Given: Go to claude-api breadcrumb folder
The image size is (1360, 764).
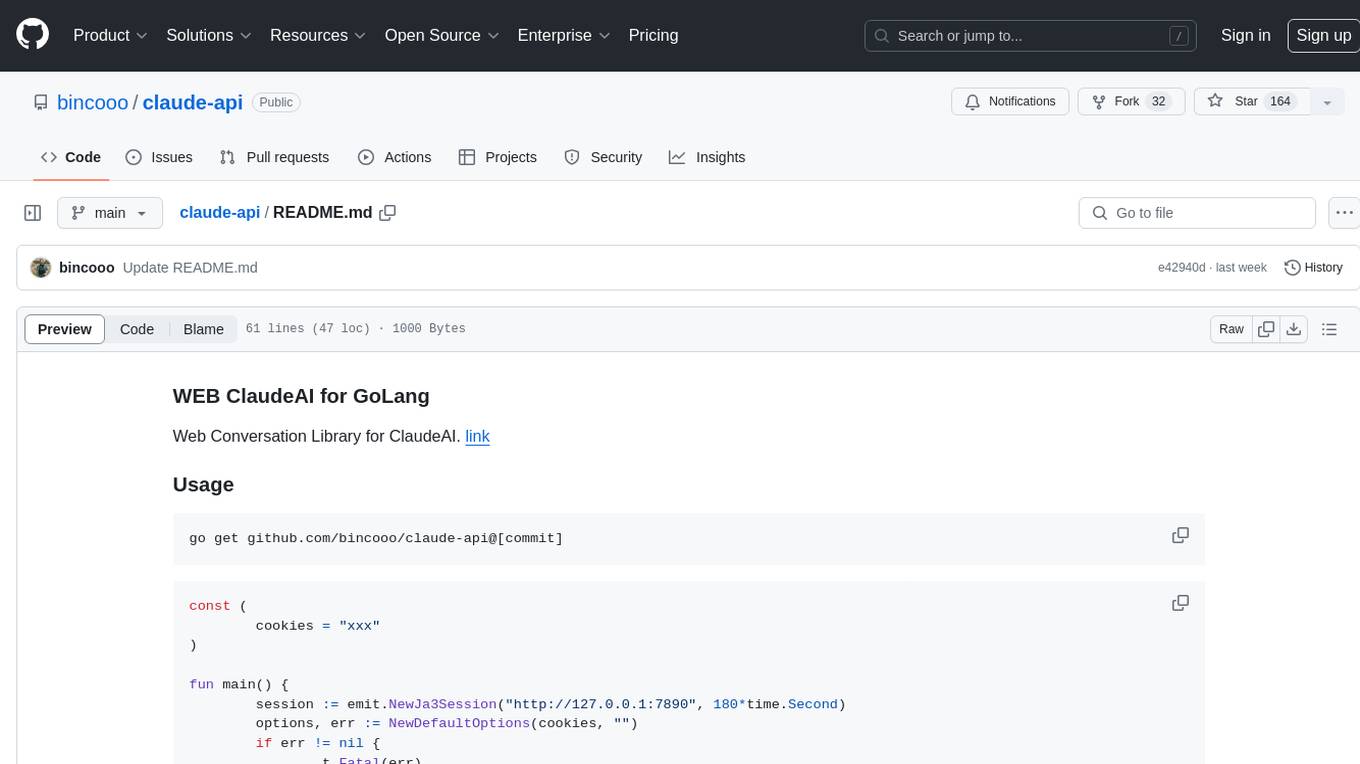Looking at the screenshot, I should (220, 212).
